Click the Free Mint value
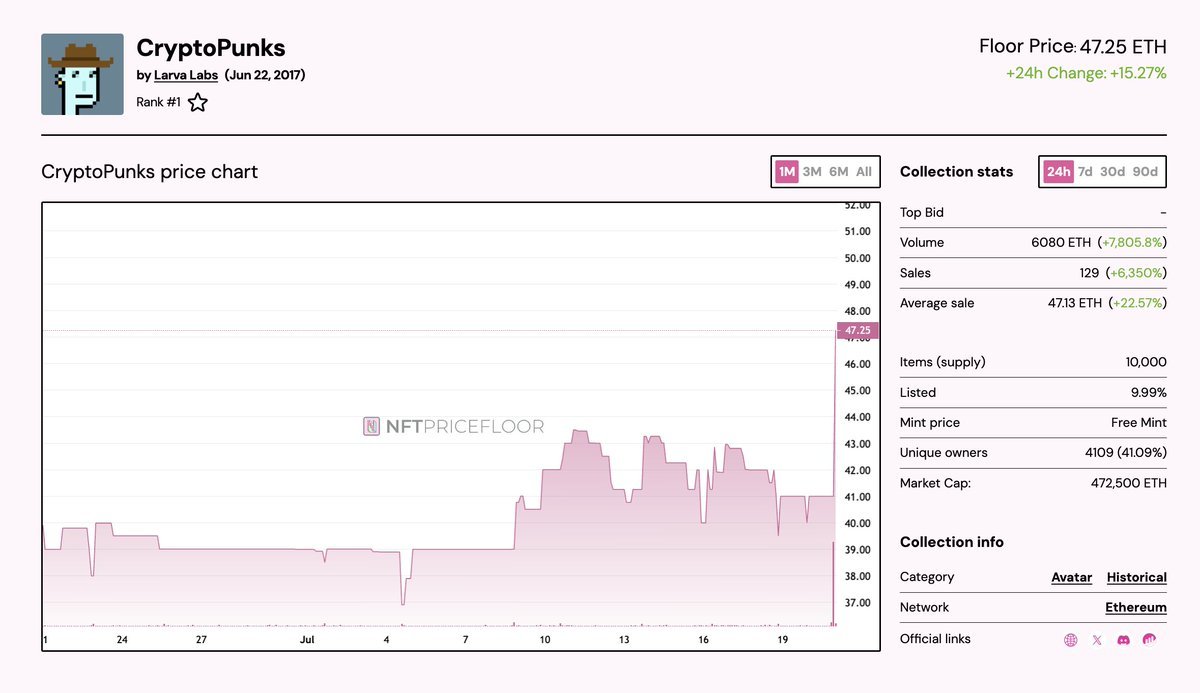 click(x=1139, y=422)
